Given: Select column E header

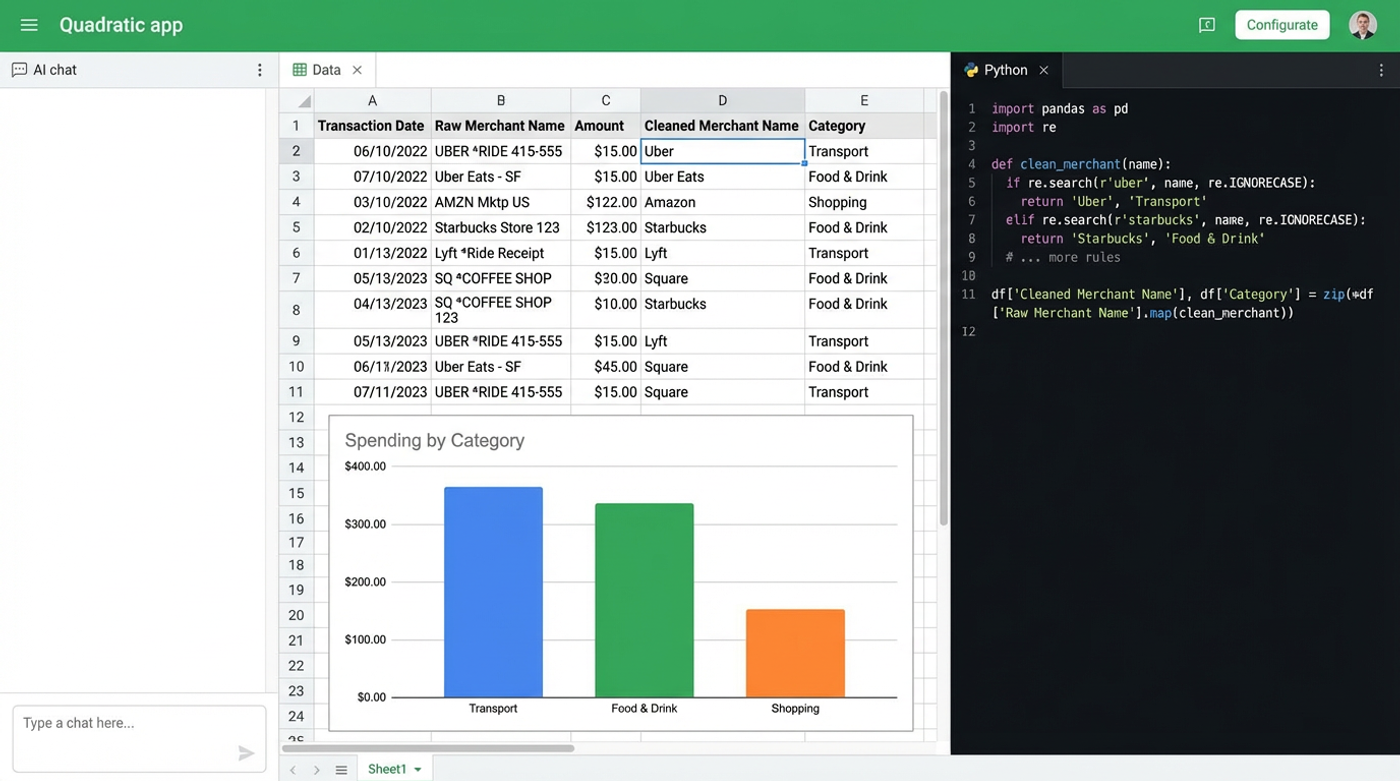Looking at the screenshot, I should pyautogui.click(x=864, y=100).
